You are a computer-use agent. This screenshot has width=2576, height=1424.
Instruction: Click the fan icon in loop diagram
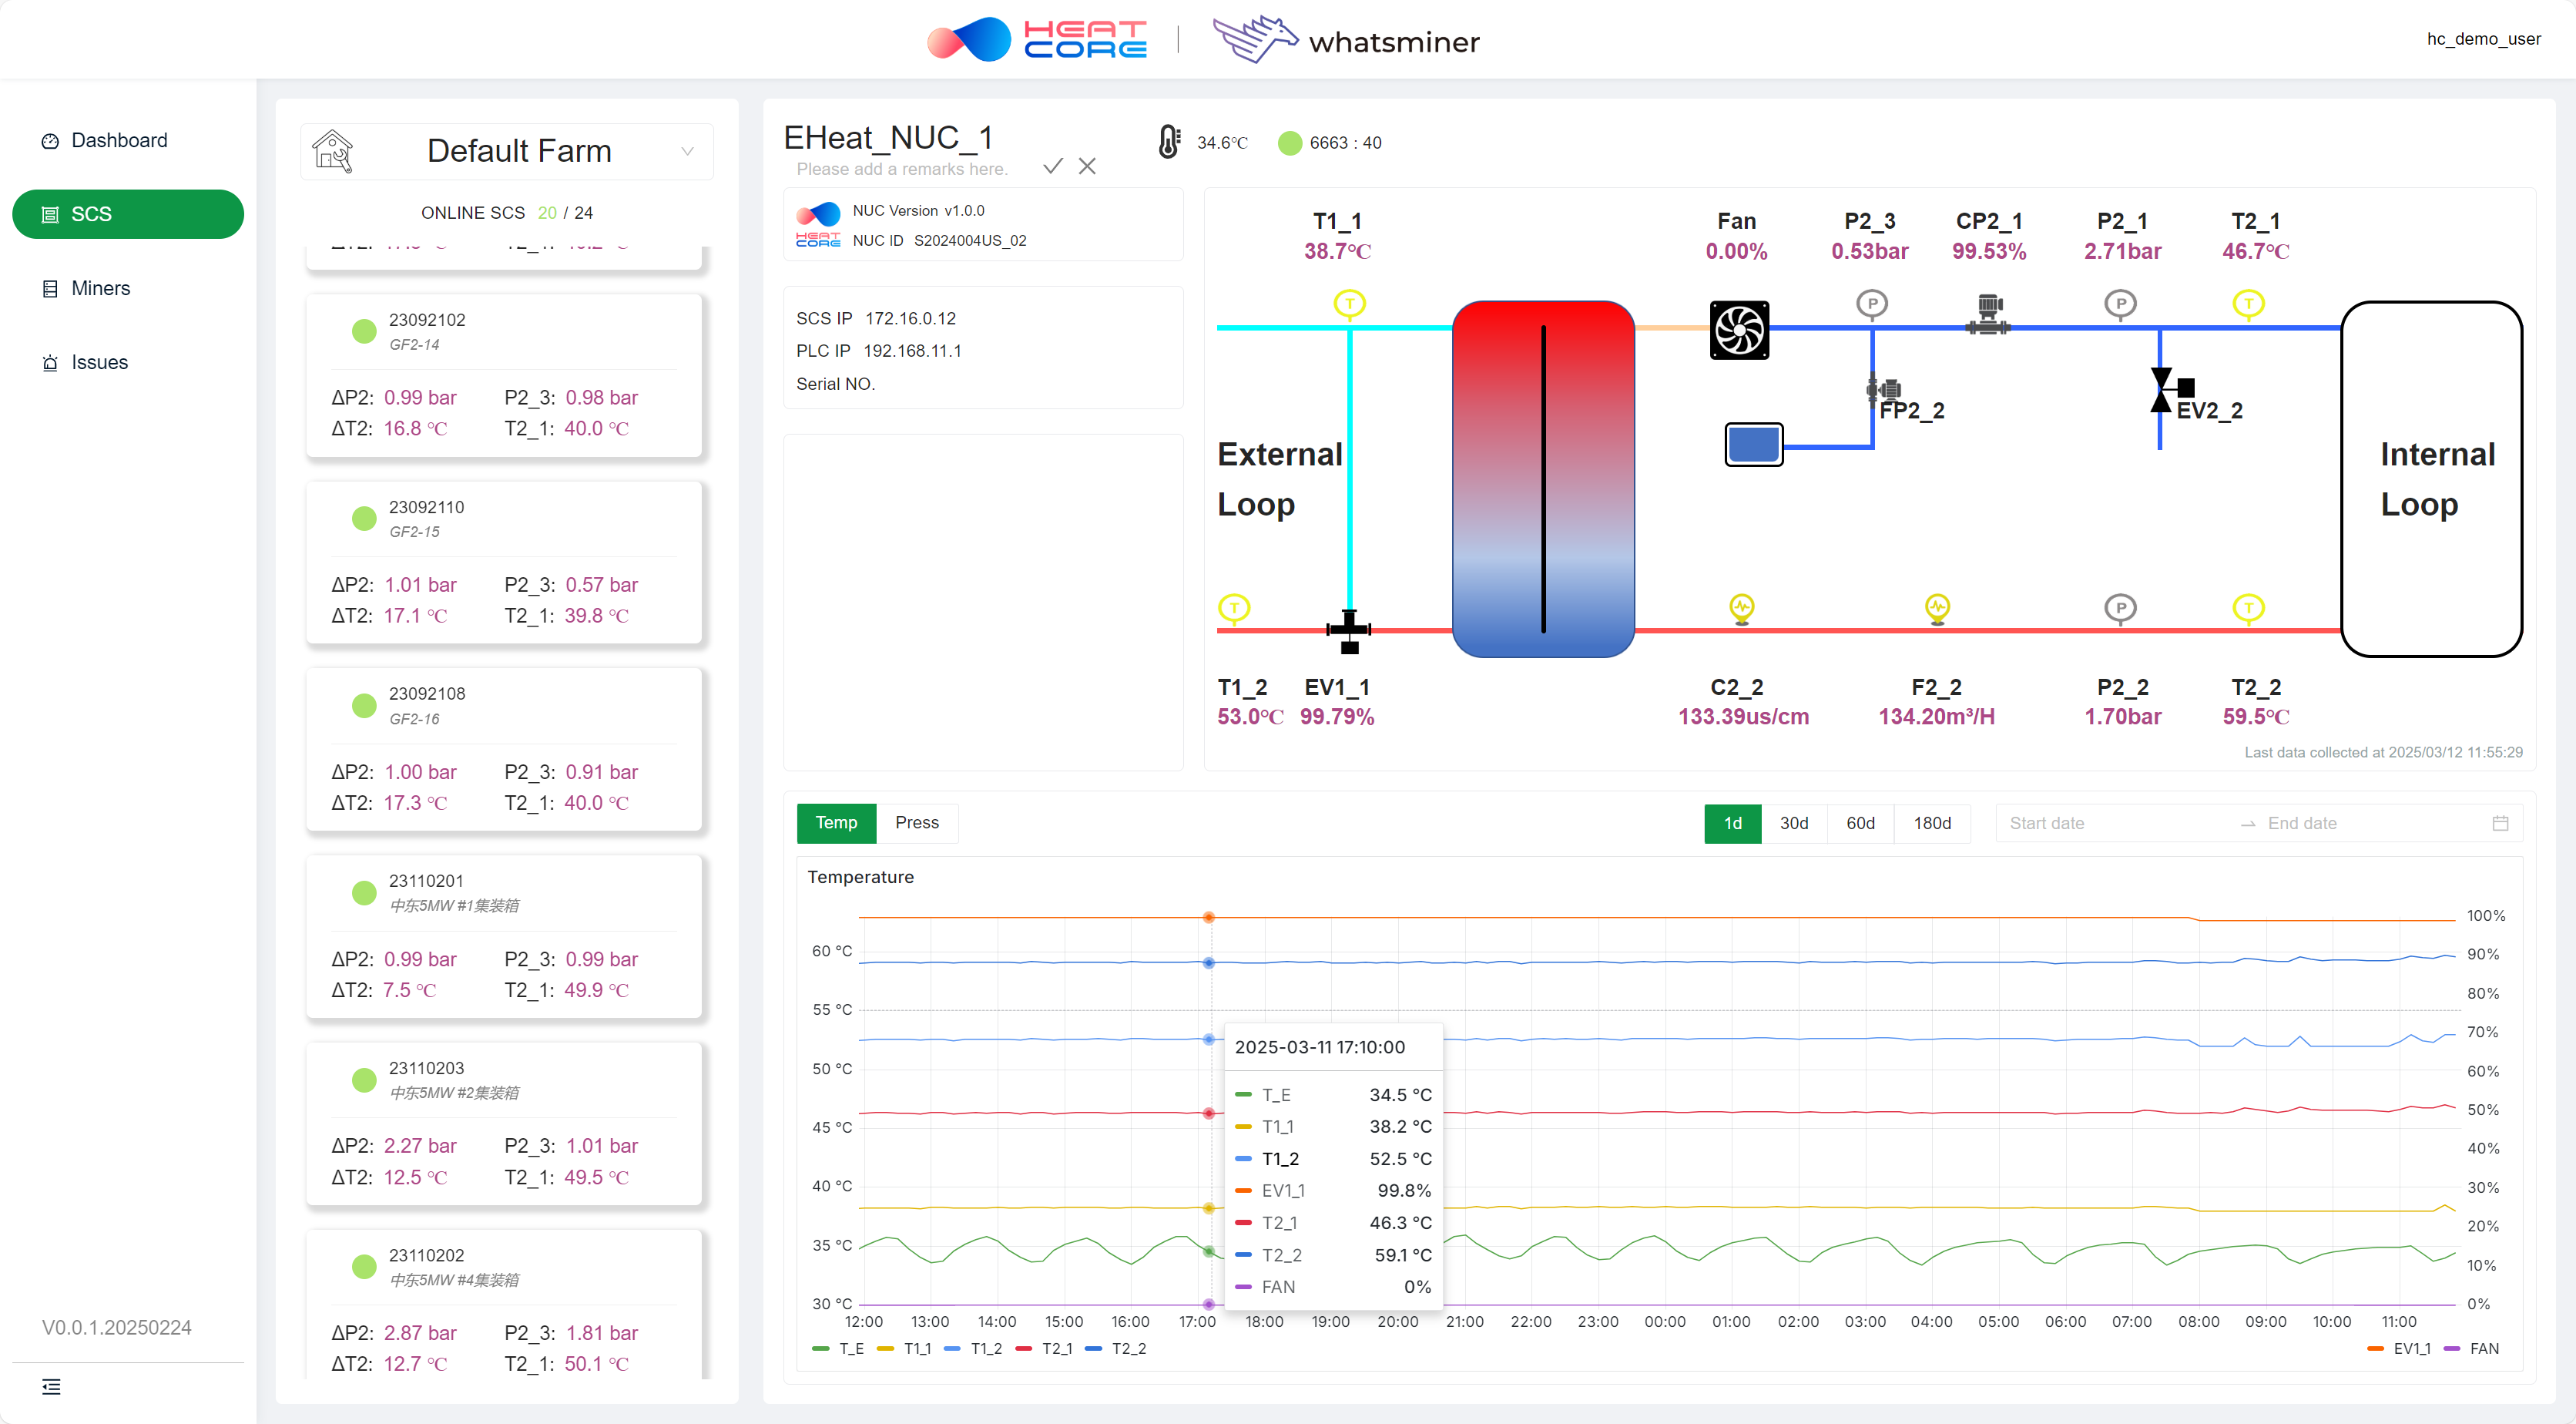coord(1739,329)
